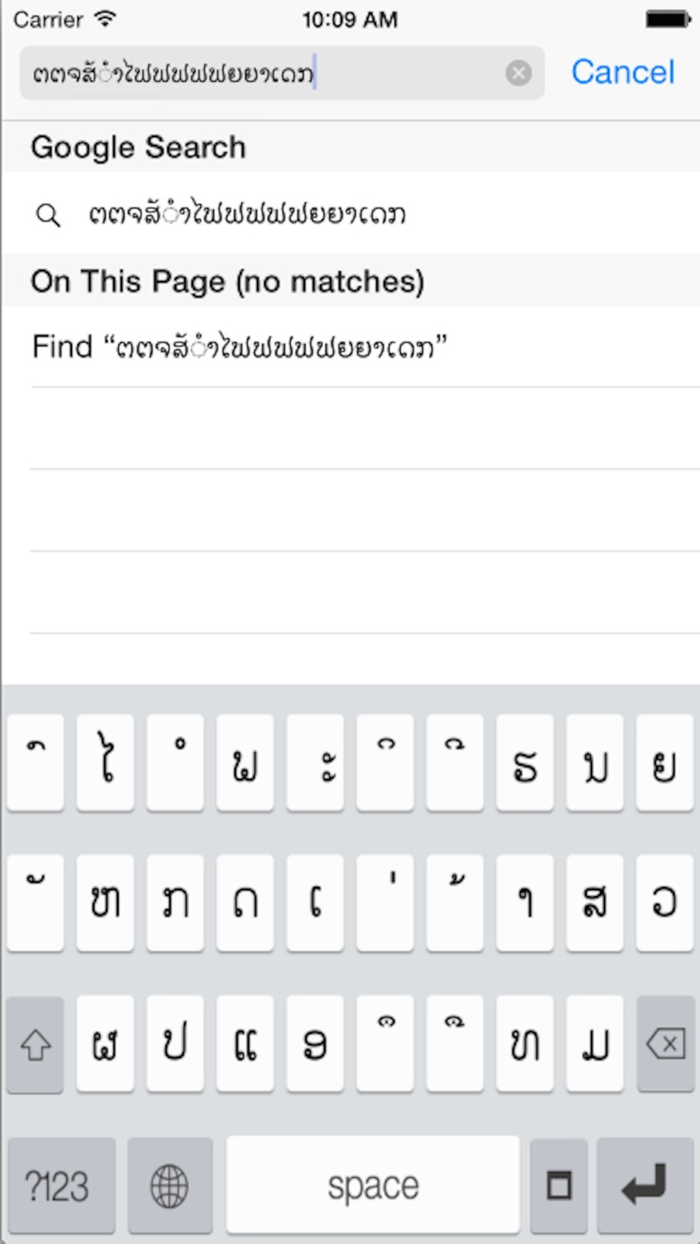700x1244 pixels.
Task: Tap the battery icon in the status bar
Action: [x=668, y=18]
